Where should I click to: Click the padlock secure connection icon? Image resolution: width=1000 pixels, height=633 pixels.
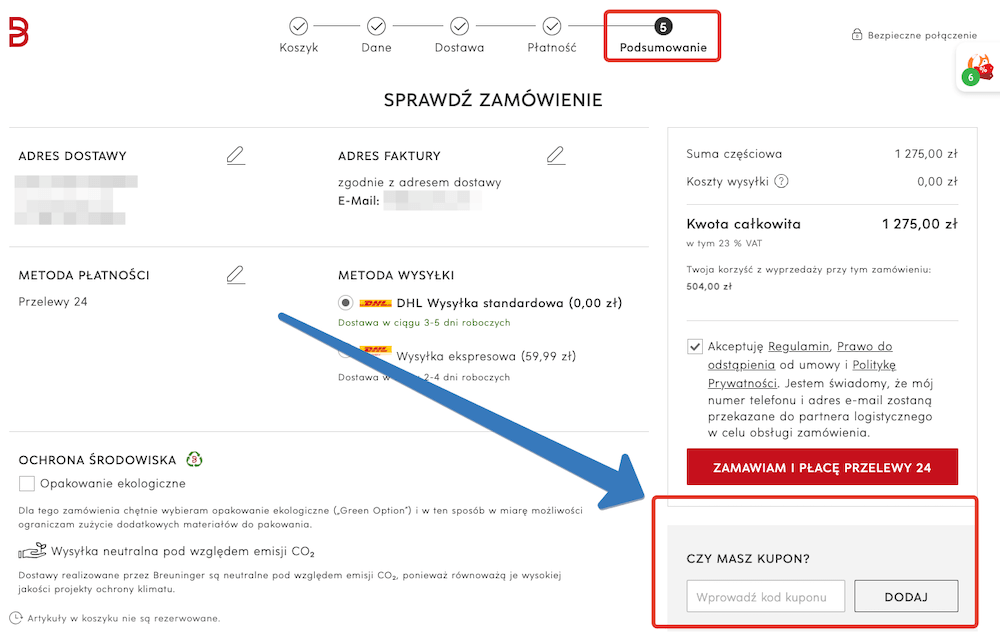click(858, 34)
